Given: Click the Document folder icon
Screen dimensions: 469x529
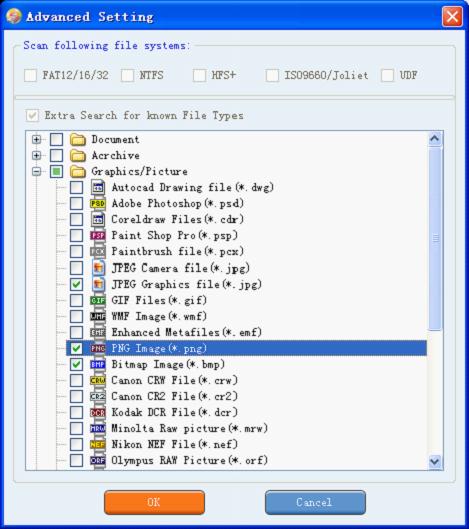Looking at the screenshot, I should pyautogui.click(x=78, y=139).
